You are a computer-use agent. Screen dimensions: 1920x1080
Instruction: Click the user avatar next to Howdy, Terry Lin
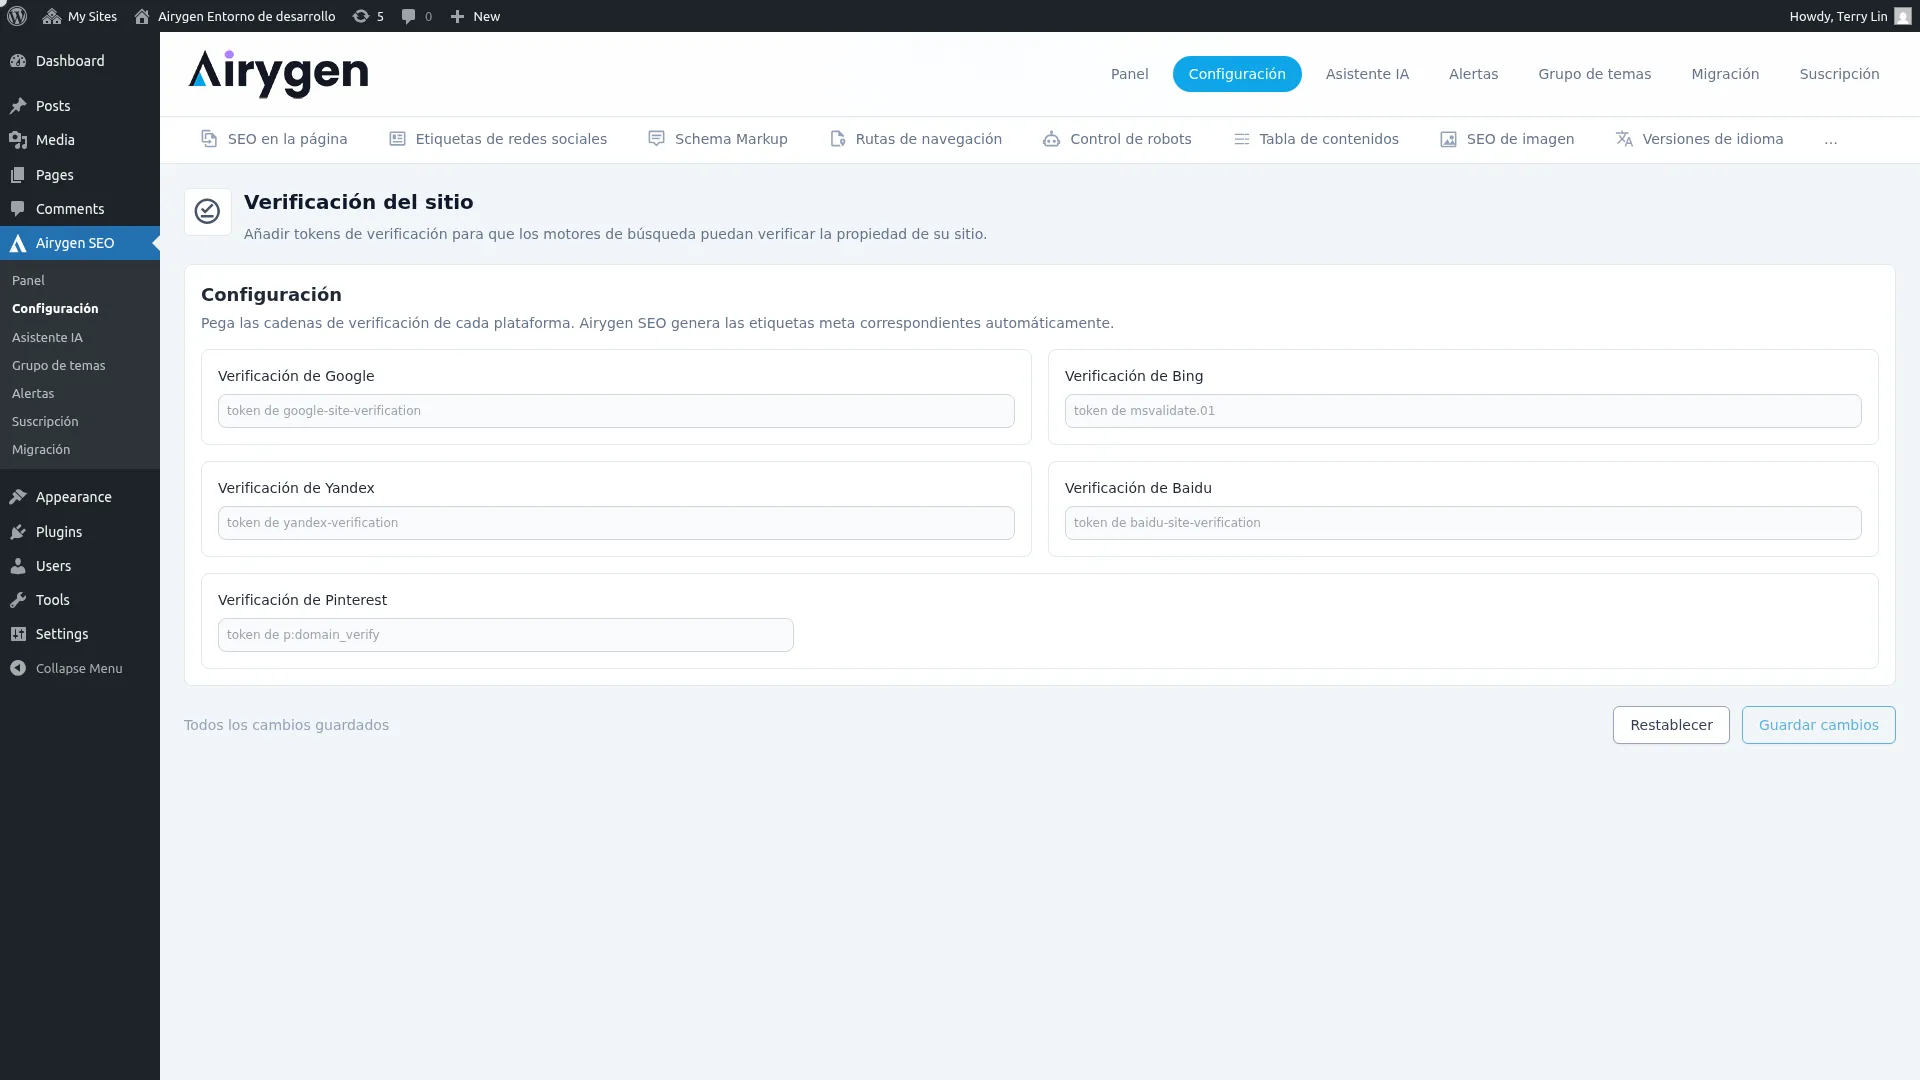pyautogui.click(x=1903, y=16)
